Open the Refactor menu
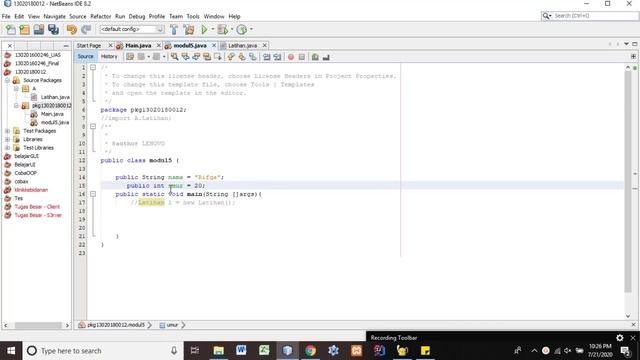 [100, 16]
